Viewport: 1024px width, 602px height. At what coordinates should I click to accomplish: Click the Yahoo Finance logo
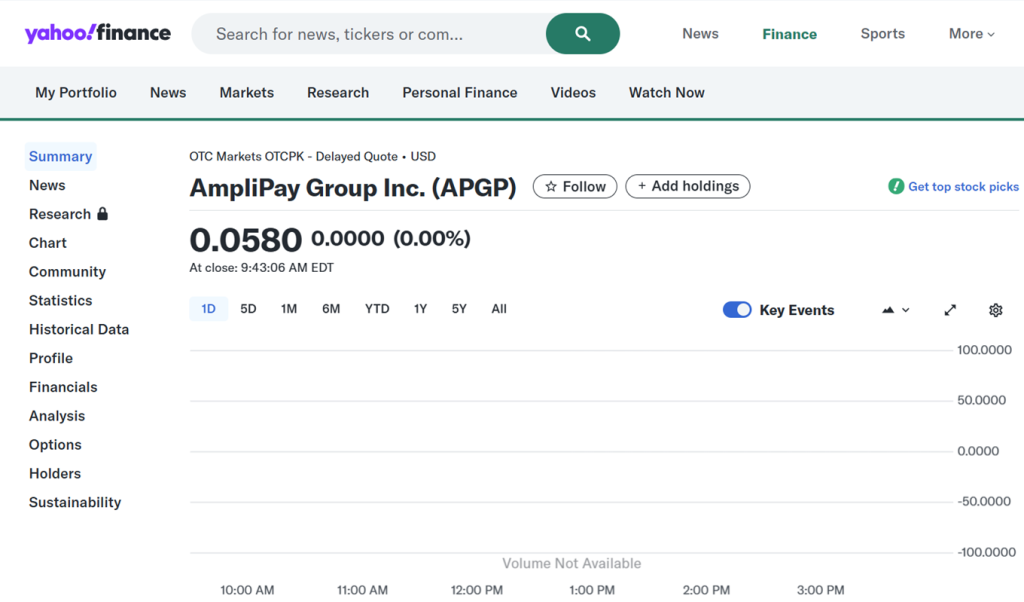tap(98, 33)
